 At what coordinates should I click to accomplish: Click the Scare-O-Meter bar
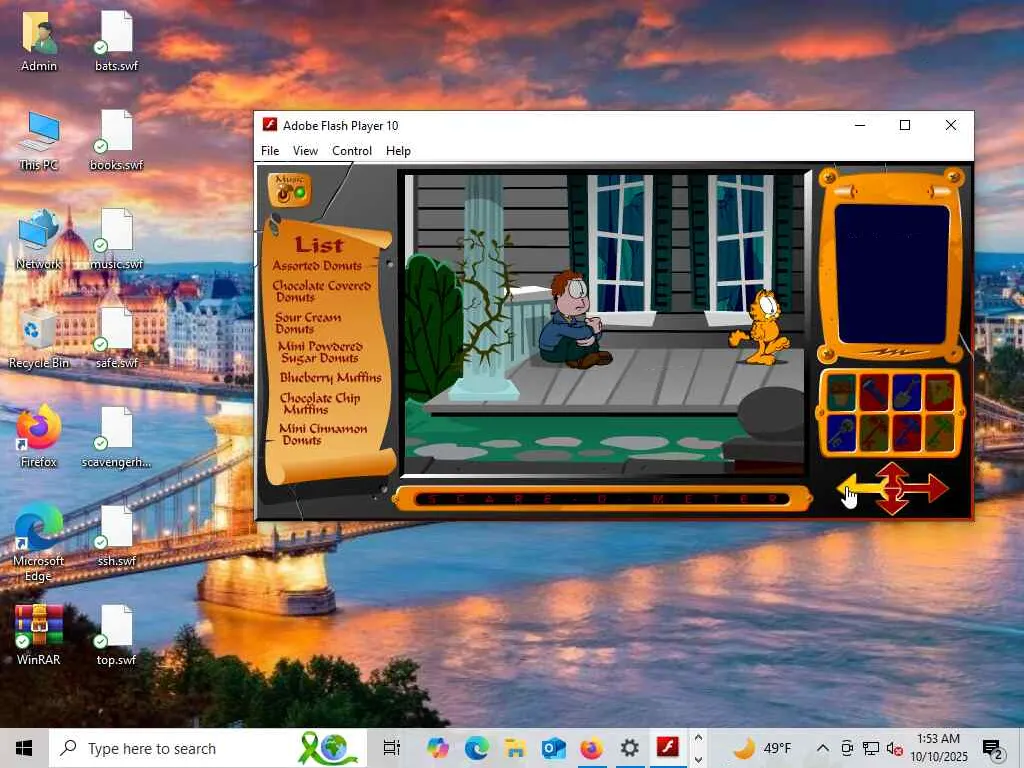[x=603, y=500]
